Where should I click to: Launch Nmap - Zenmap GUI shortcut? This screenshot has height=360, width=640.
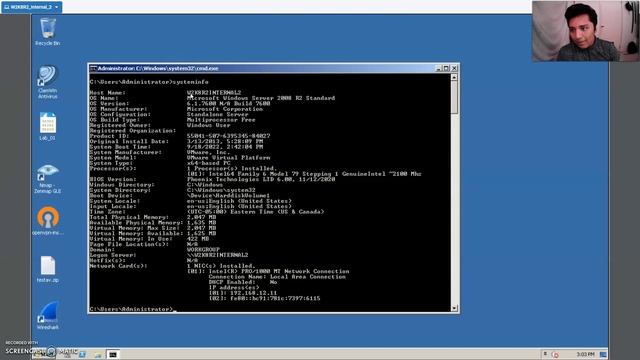pyautogui.click(x=48, y=178)
